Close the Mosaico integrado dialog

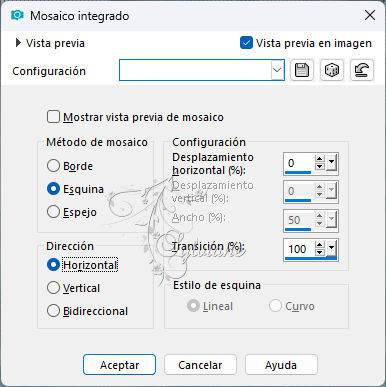click(370, 15)
